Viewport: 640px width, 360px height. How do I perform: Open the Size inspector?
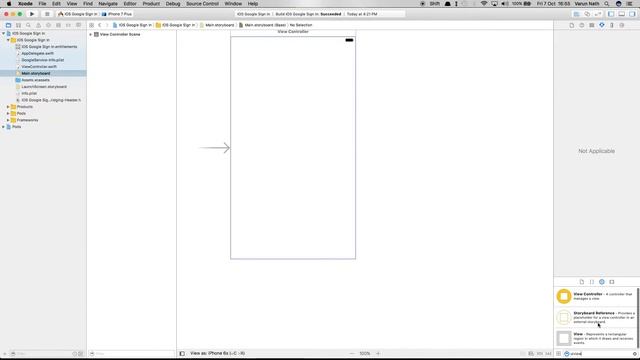click(611, 25)
